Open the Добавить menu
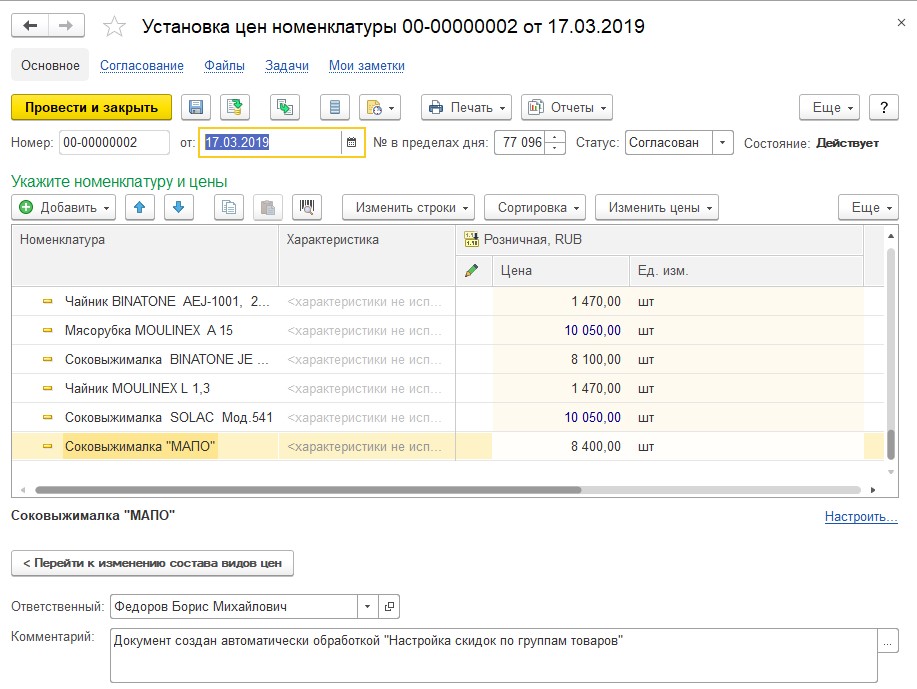This screenshot has width=917, height=689. 64,208
